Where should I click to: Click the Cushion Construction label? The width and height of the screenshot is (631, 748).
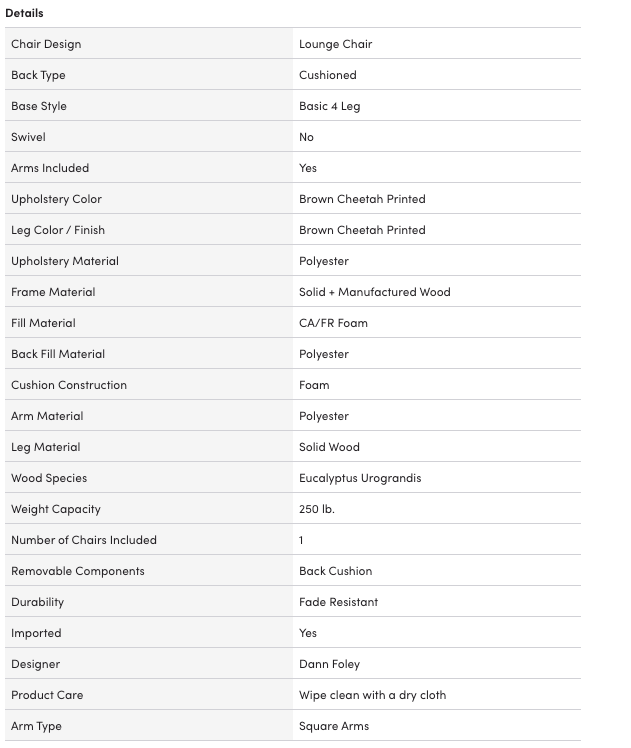[x=69, y=385]
